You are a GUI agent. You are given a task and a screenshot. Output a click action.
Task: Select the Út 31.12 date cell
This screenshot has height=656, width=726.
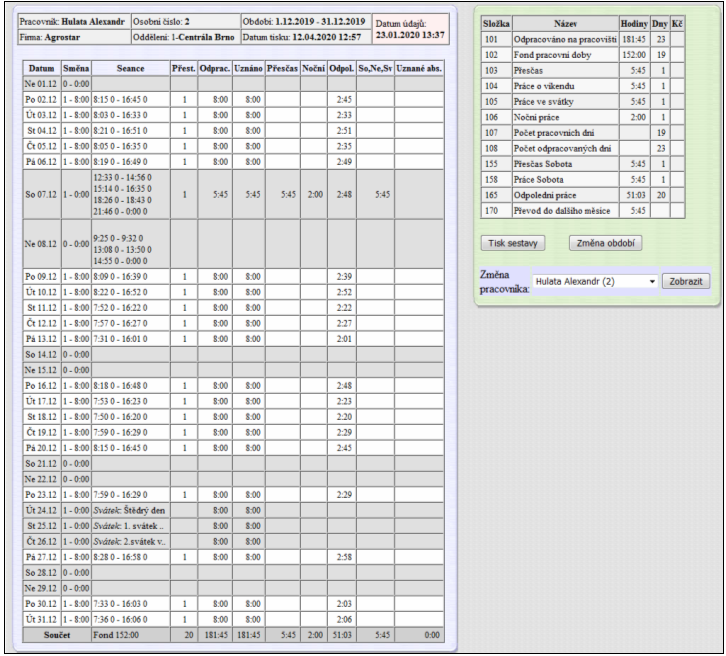tap(42, 619)
